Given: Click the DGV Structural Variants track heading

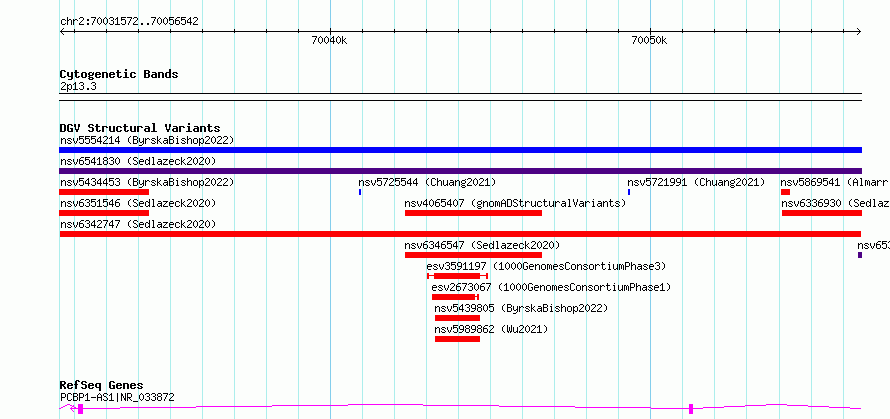Looking at the screenshot, I should pyautogui.click(x=140, y=128).
